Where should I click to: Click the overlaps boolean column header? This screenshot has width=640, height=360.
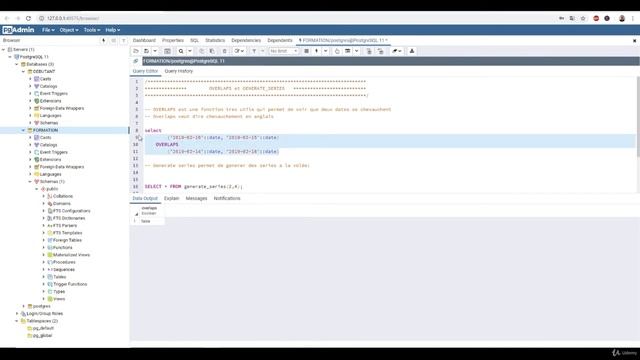coord(149,211)
